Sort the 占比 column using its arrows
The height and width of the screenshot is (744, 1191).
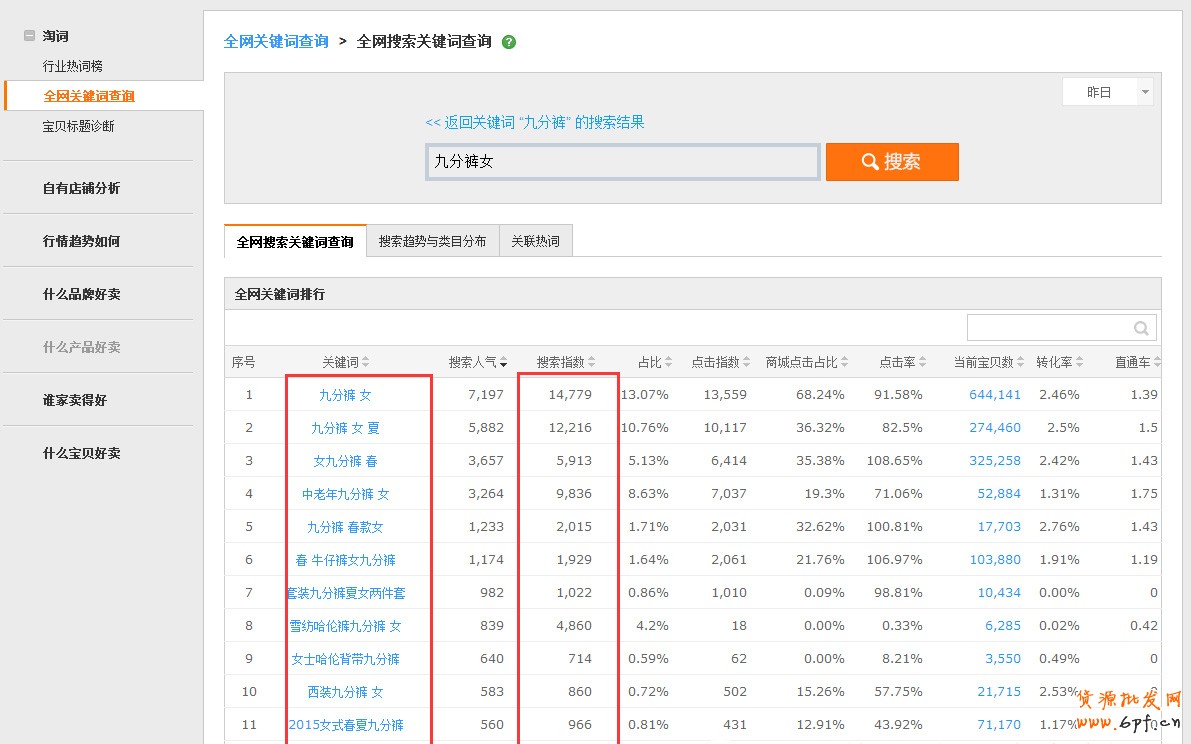coord(668,361)
